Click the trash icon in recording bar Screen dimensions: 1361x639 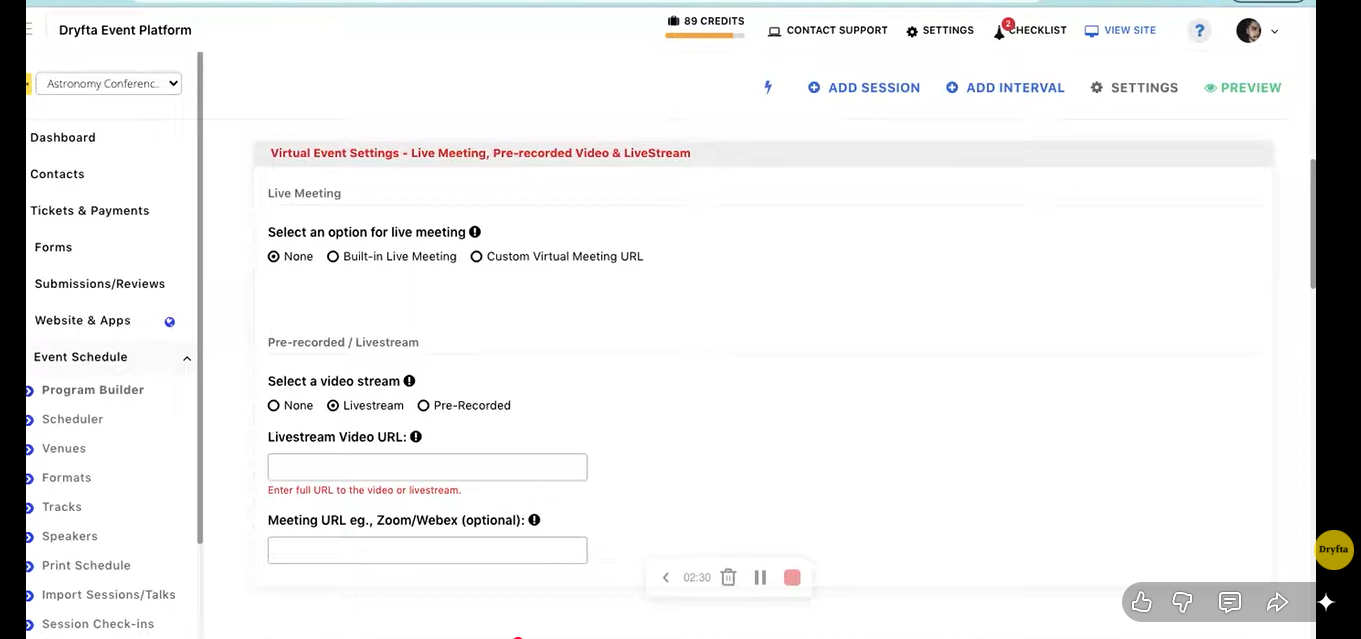tap(728, 577)
